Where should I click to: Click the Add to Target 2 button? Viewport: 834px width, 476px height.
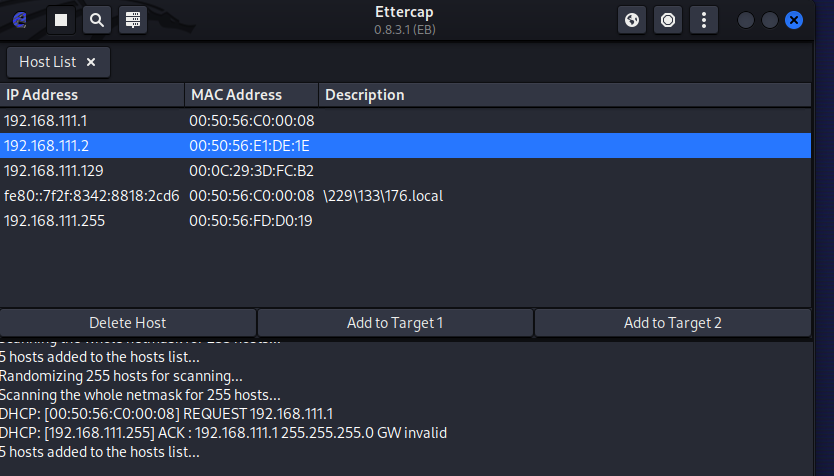point(672,323)
